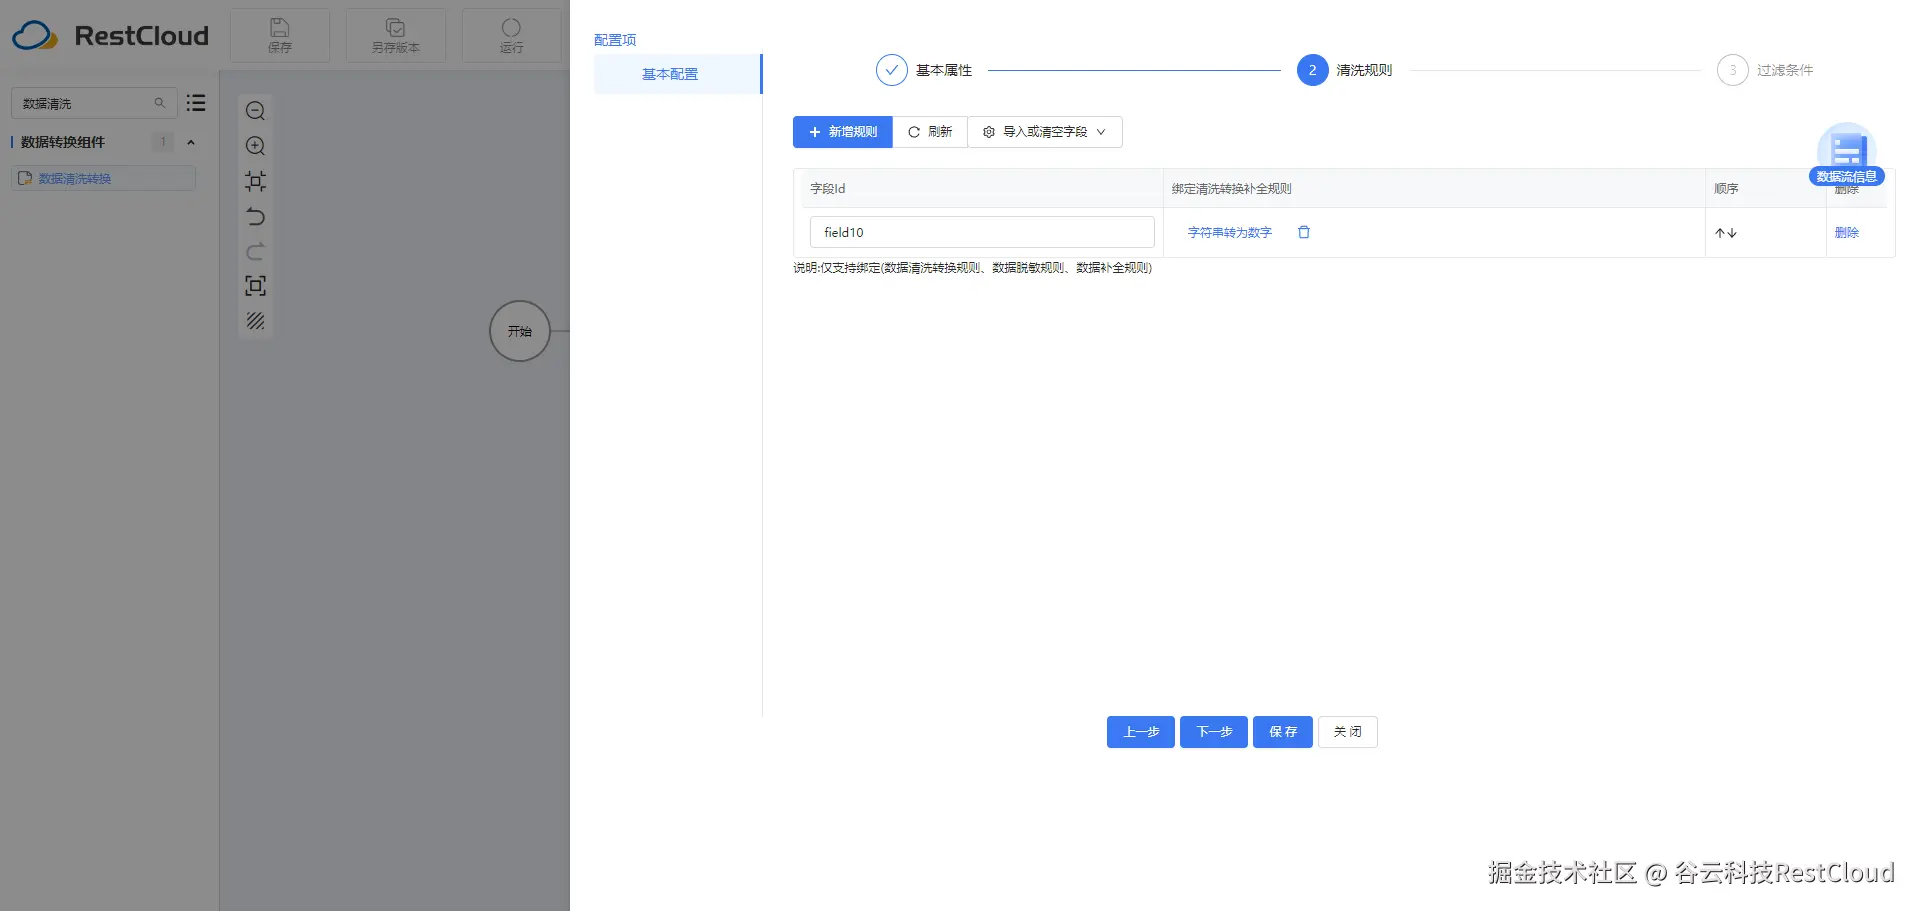Image resolution: width=1920 pixels, height=911 pixels.
Task: Click the RestCloud logo
Action: [x=111, y=36]
